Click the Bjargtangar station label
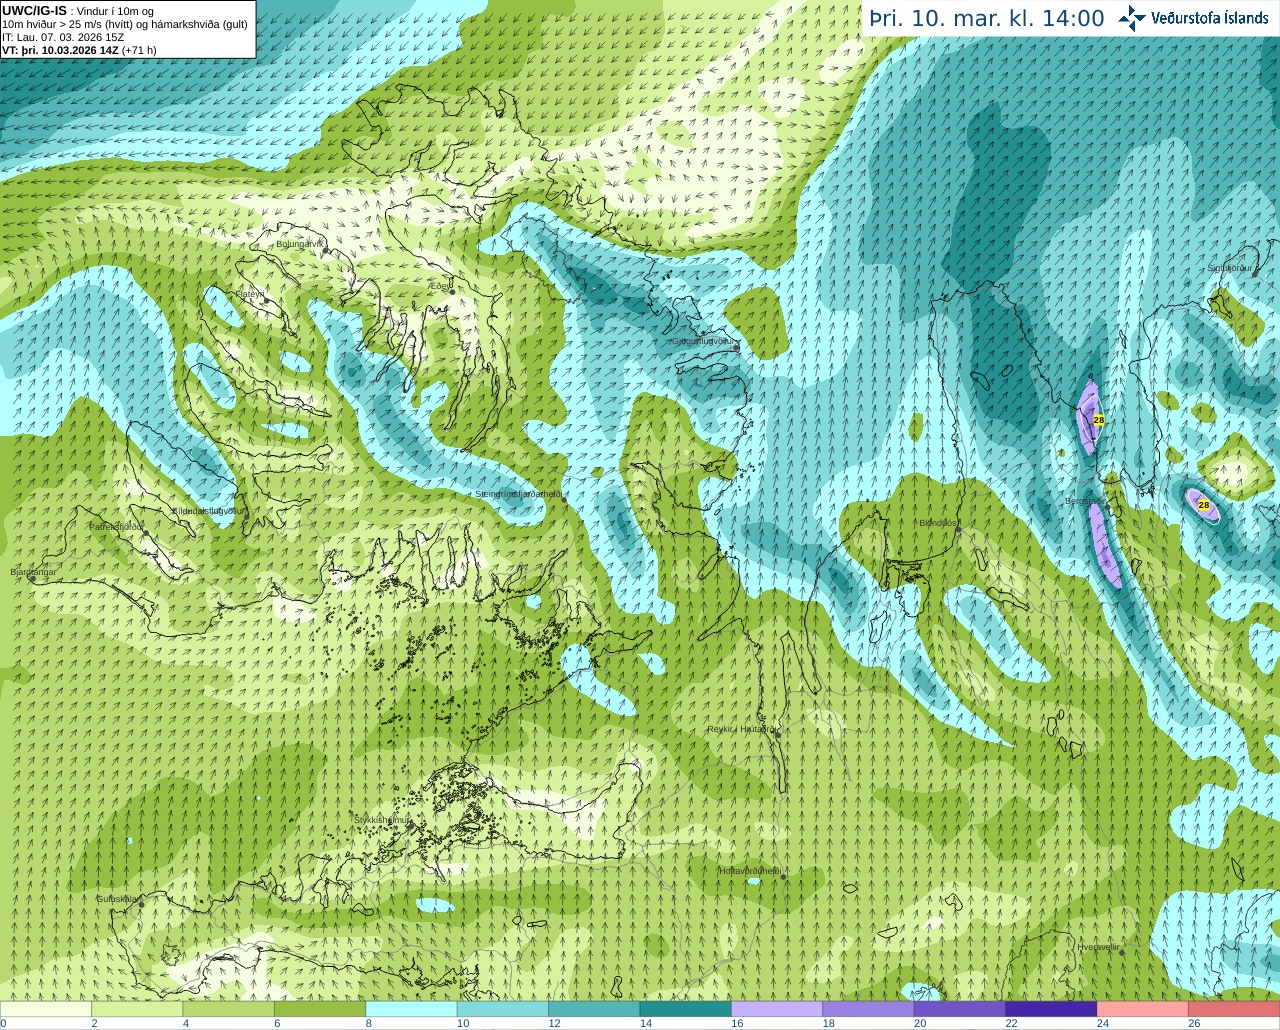 33,572
